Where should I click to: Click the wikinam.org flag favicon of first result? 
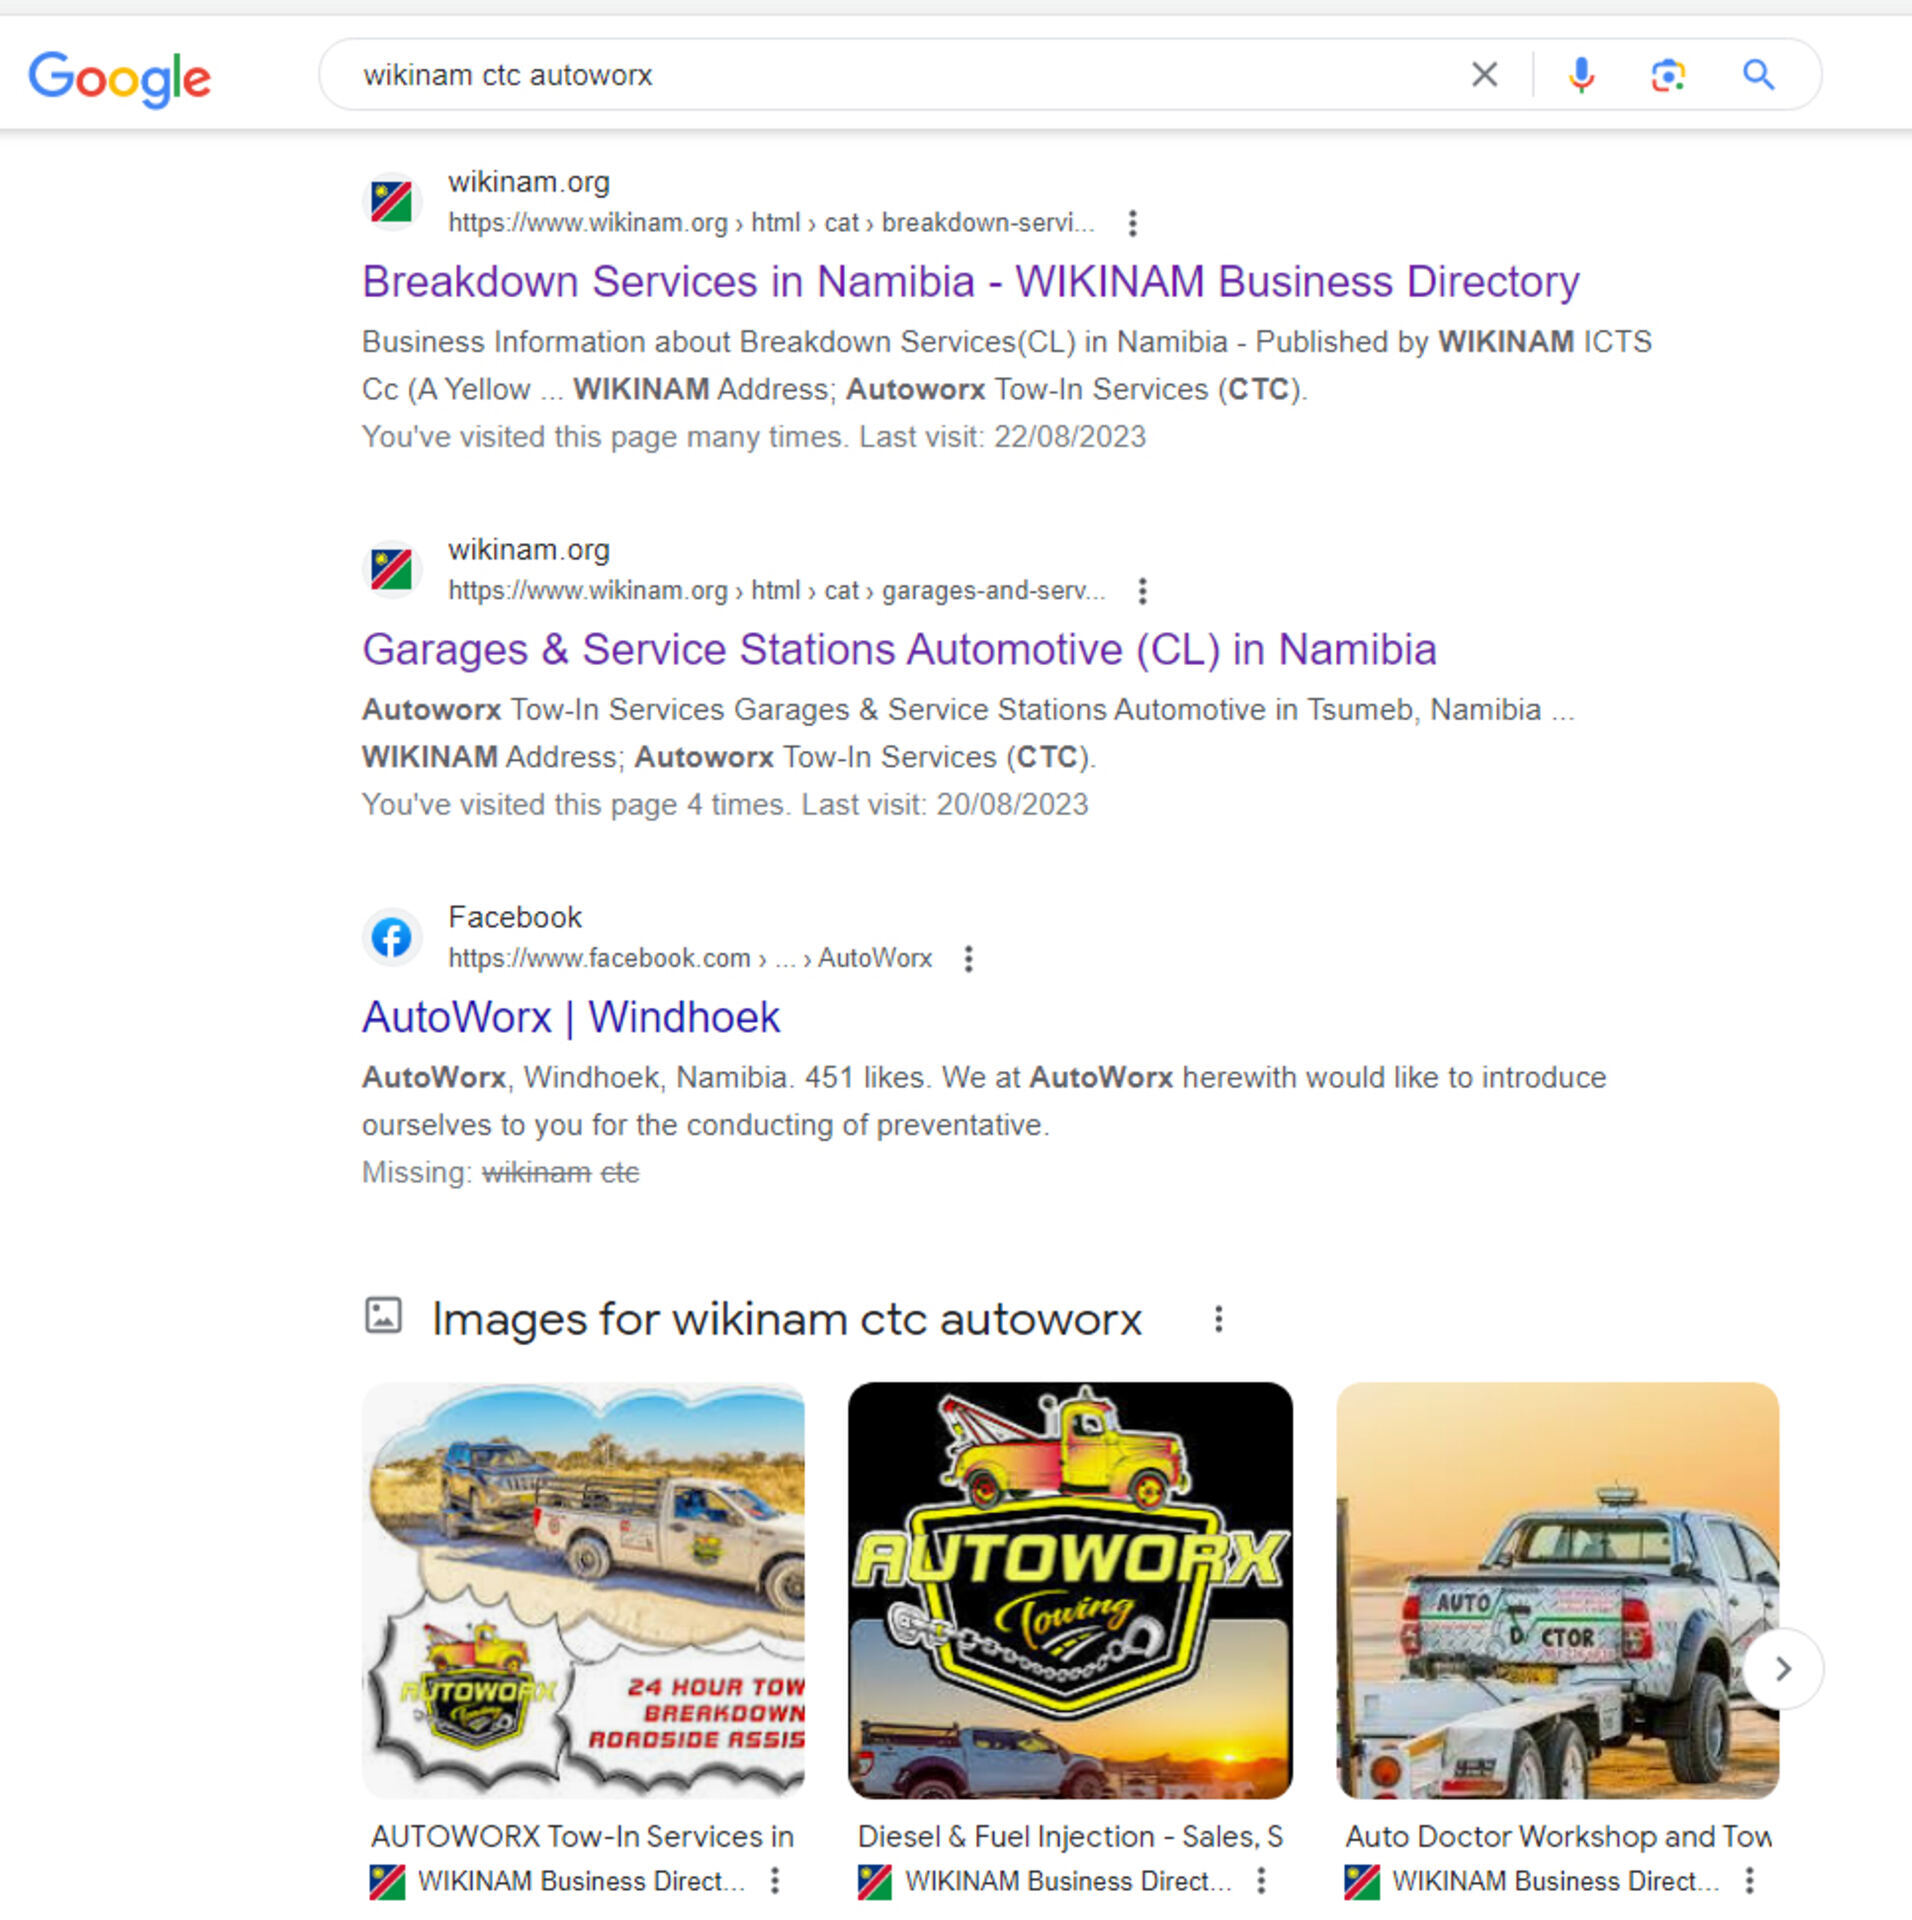coord(391,202)
